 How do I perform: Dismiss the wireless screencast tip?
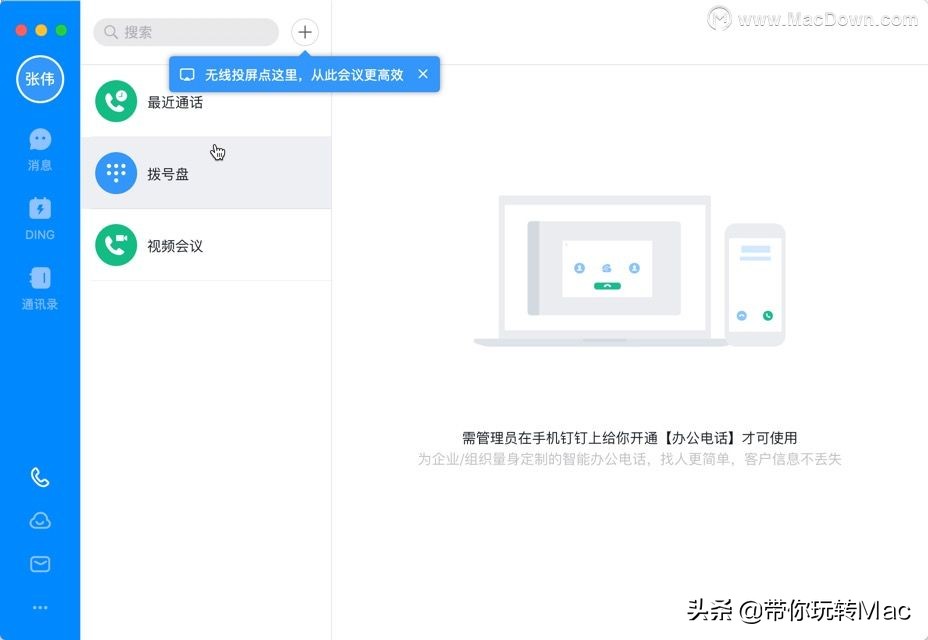pos(423,73)
